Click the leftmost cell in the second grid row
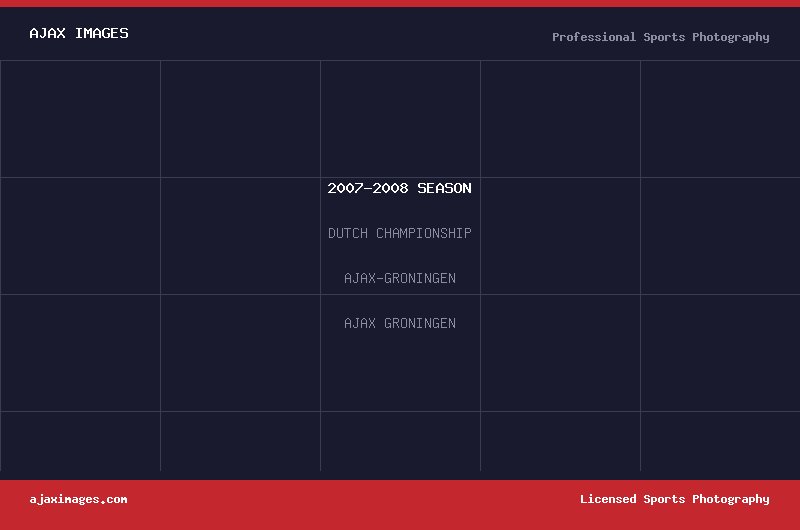Image resolution: width=800 pixels, height=530 pixels. pyautogui.click(x=80, y=236)
